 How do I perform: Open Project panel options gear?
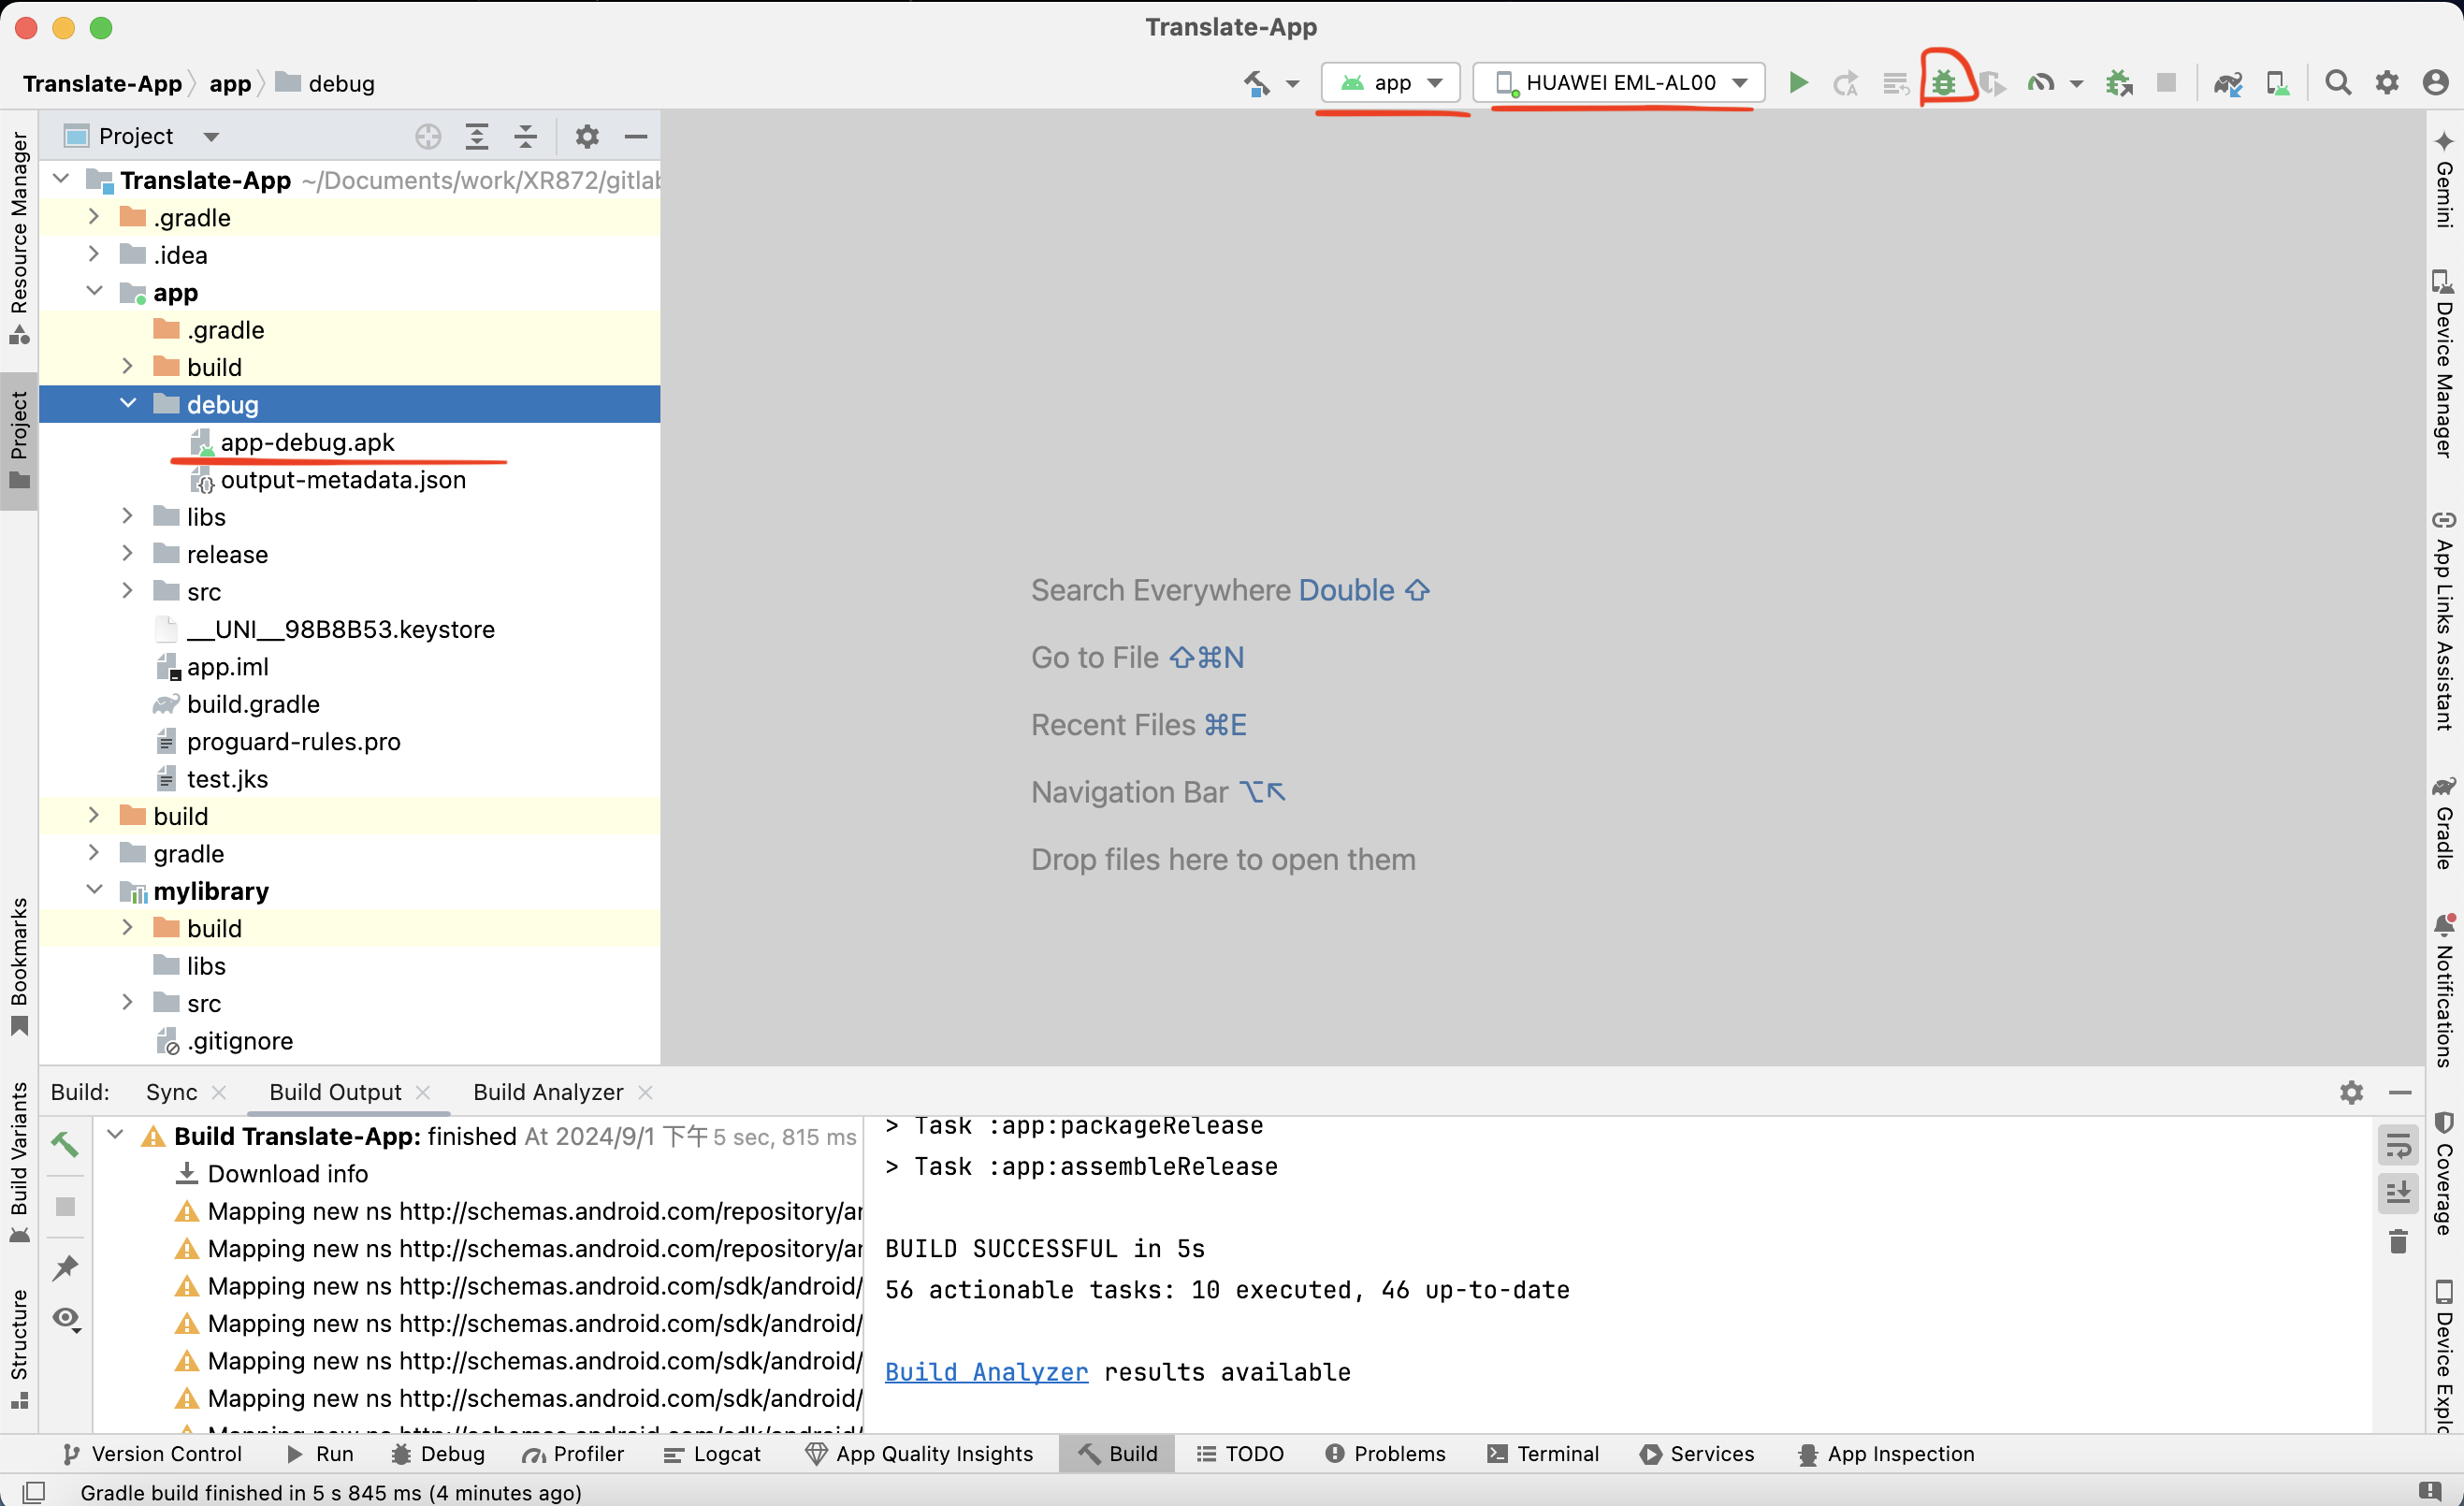pyautogui.click(x=587, y=136)
